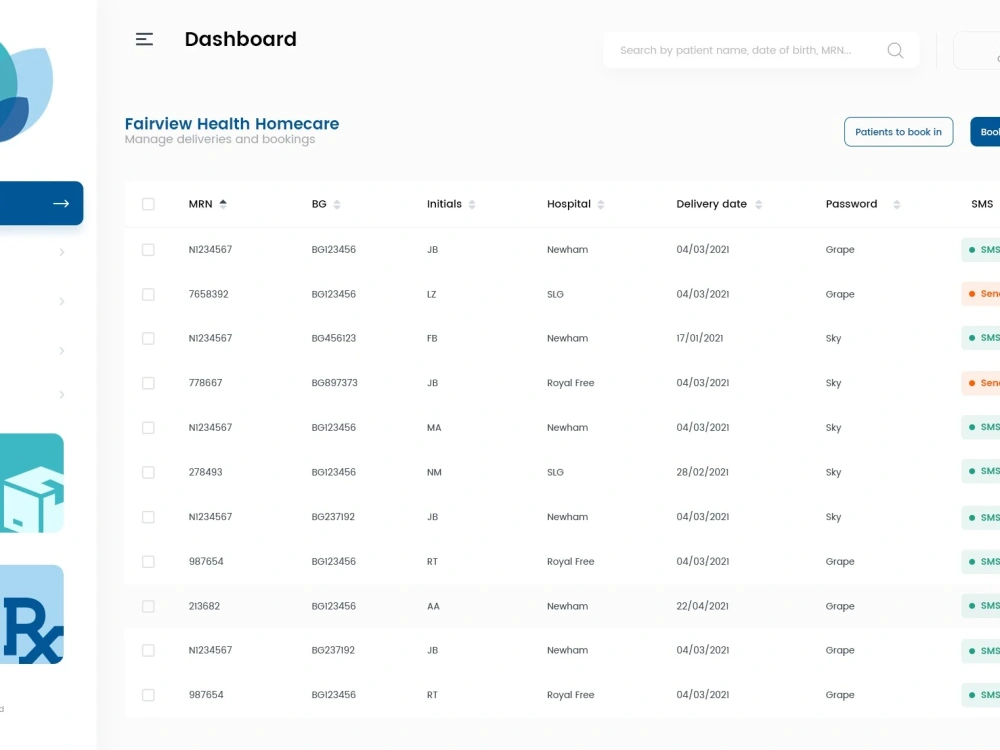Open the Rx prescription tile
The height and width of the screenshot is (750, 1000).
(x=31, y=614)
